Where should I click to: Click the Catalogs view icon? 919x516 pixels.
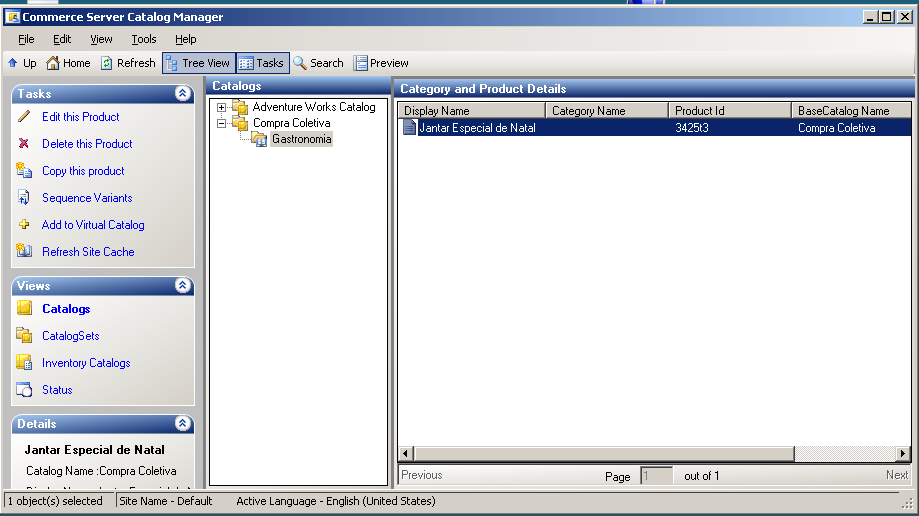(25, 308)
